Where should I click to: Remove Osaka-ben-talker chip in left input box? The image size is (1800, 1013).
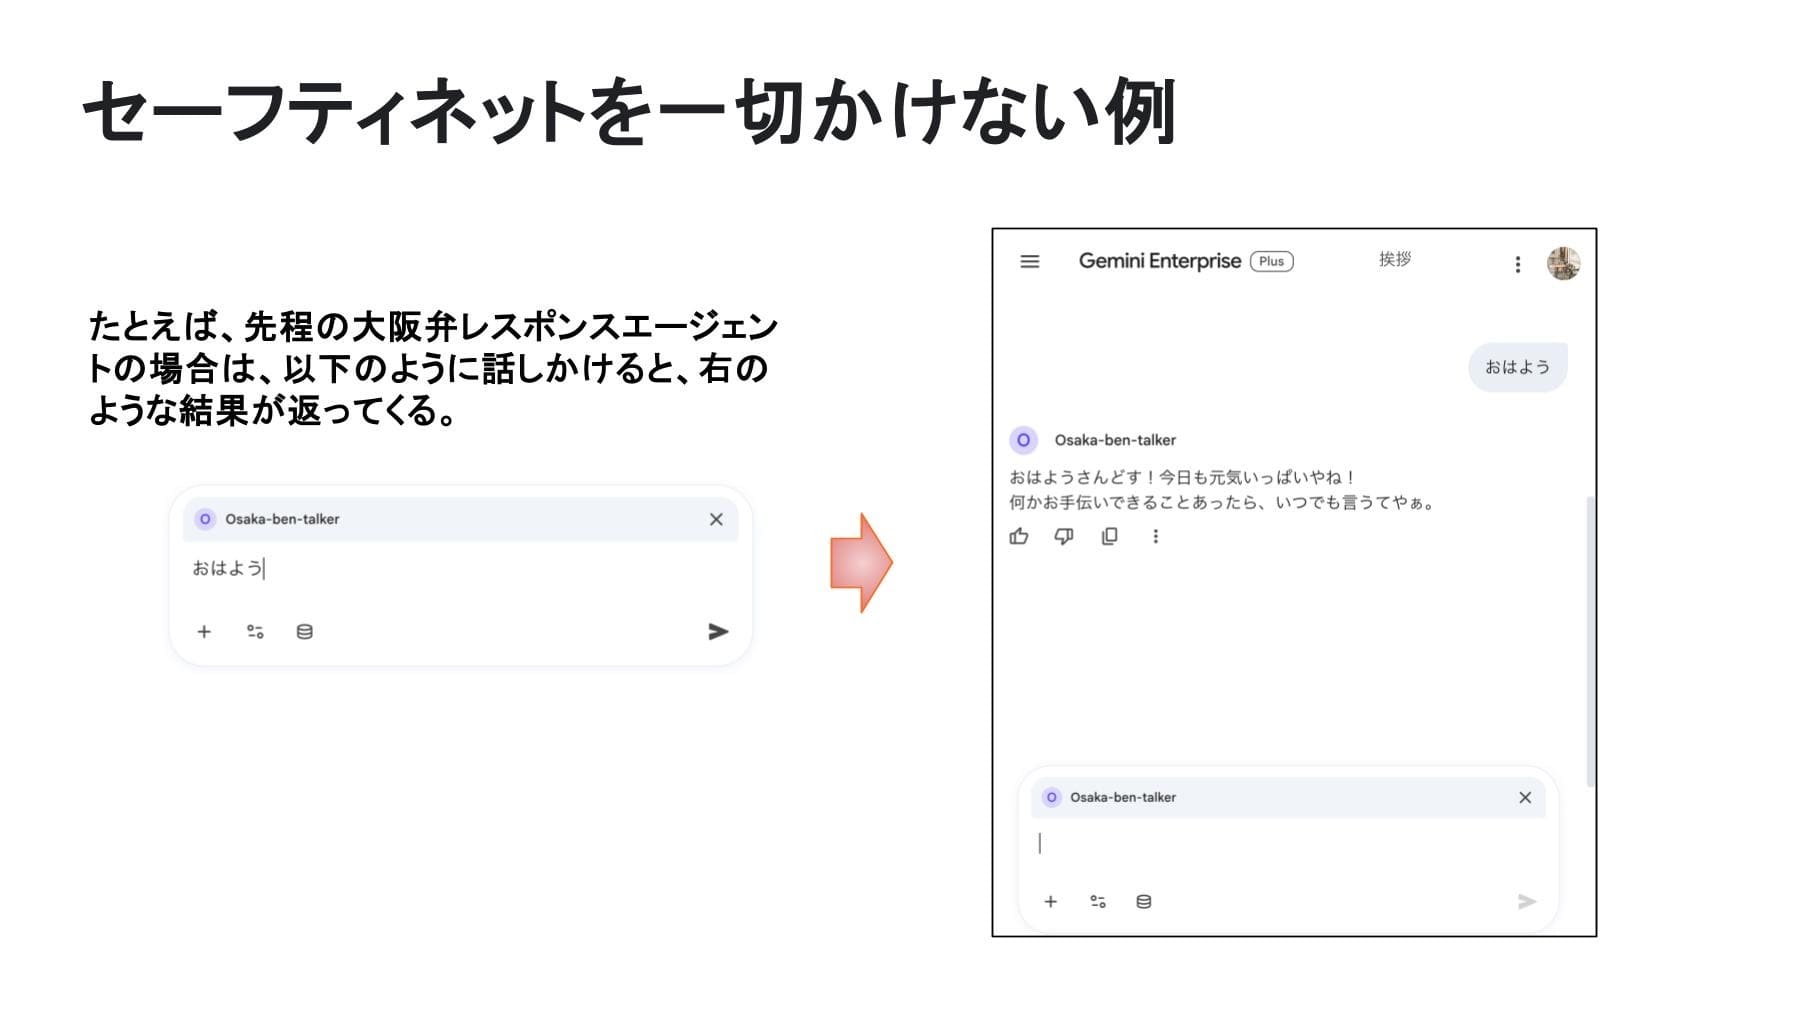(716, 519)
